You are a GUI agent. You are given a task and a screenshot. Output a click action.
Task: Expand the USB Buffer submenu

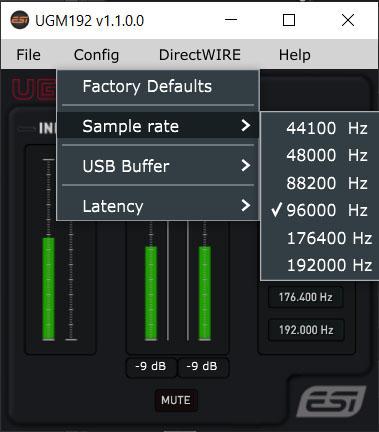158,166
